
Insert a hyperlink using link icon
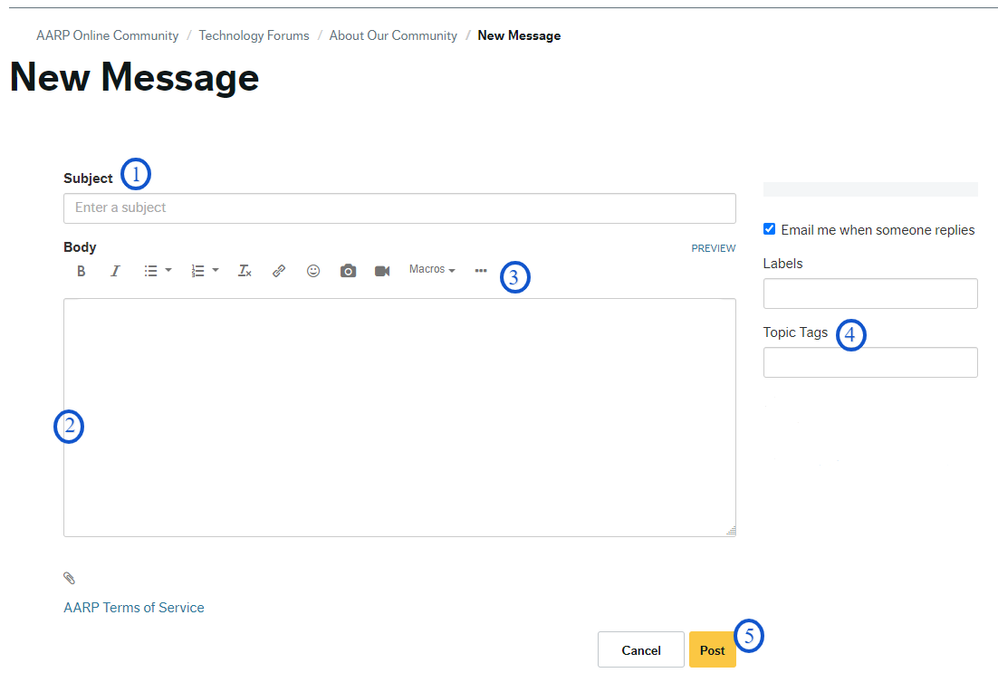coord(279,271)
